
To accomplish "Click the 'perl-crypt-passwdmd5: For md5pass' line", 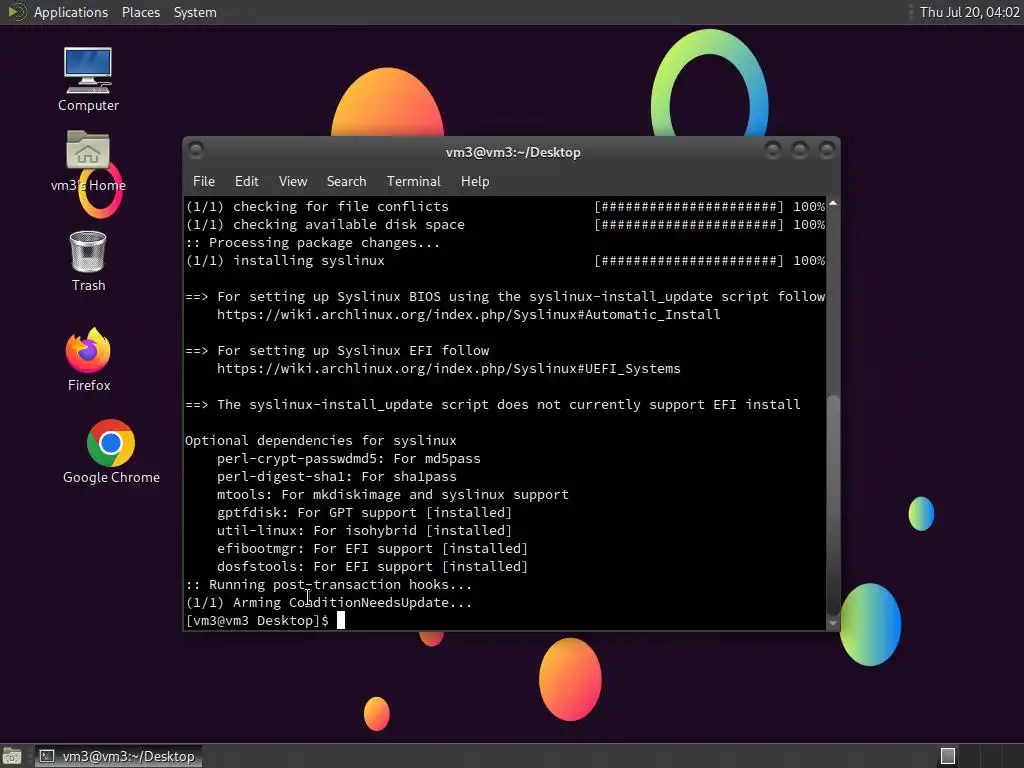I will [x=349, y=458].
